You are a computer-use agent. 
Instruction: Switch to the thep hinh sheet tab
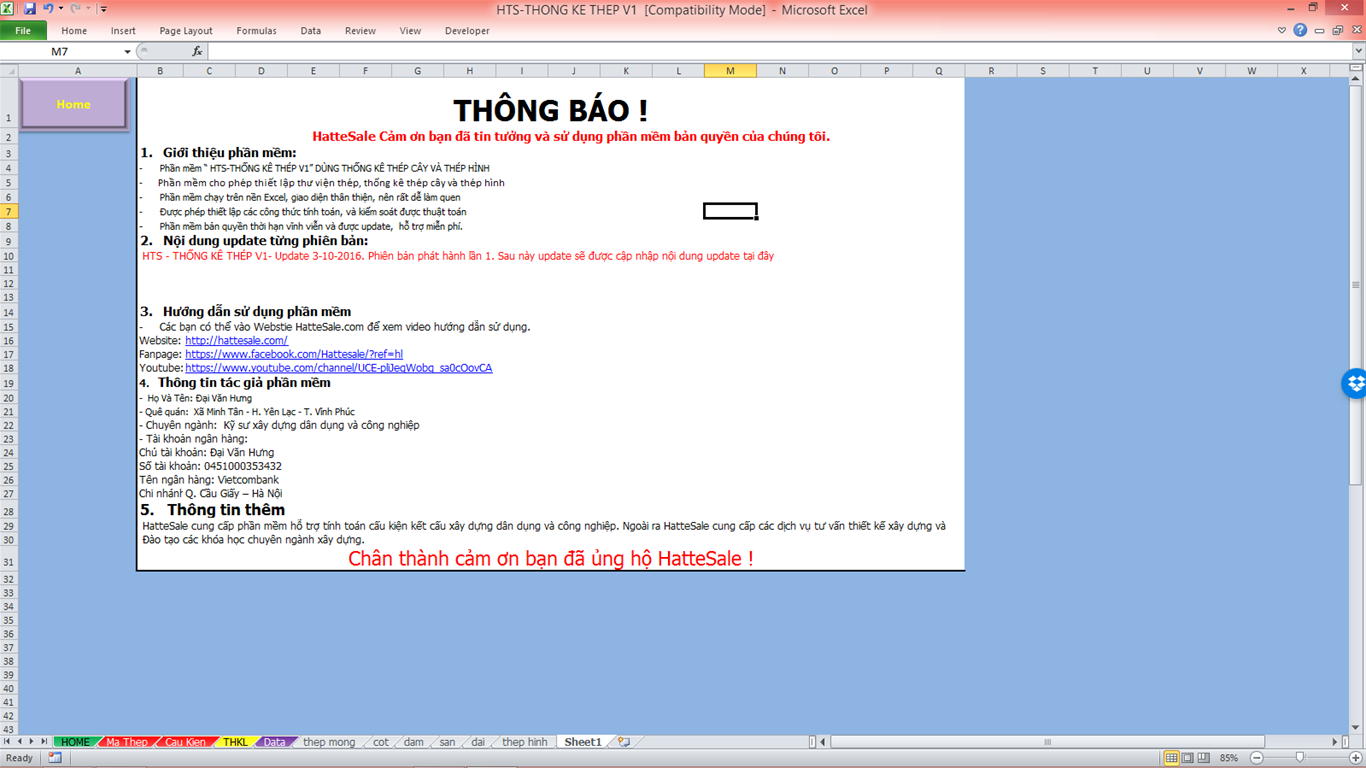[x=525, y=742]
